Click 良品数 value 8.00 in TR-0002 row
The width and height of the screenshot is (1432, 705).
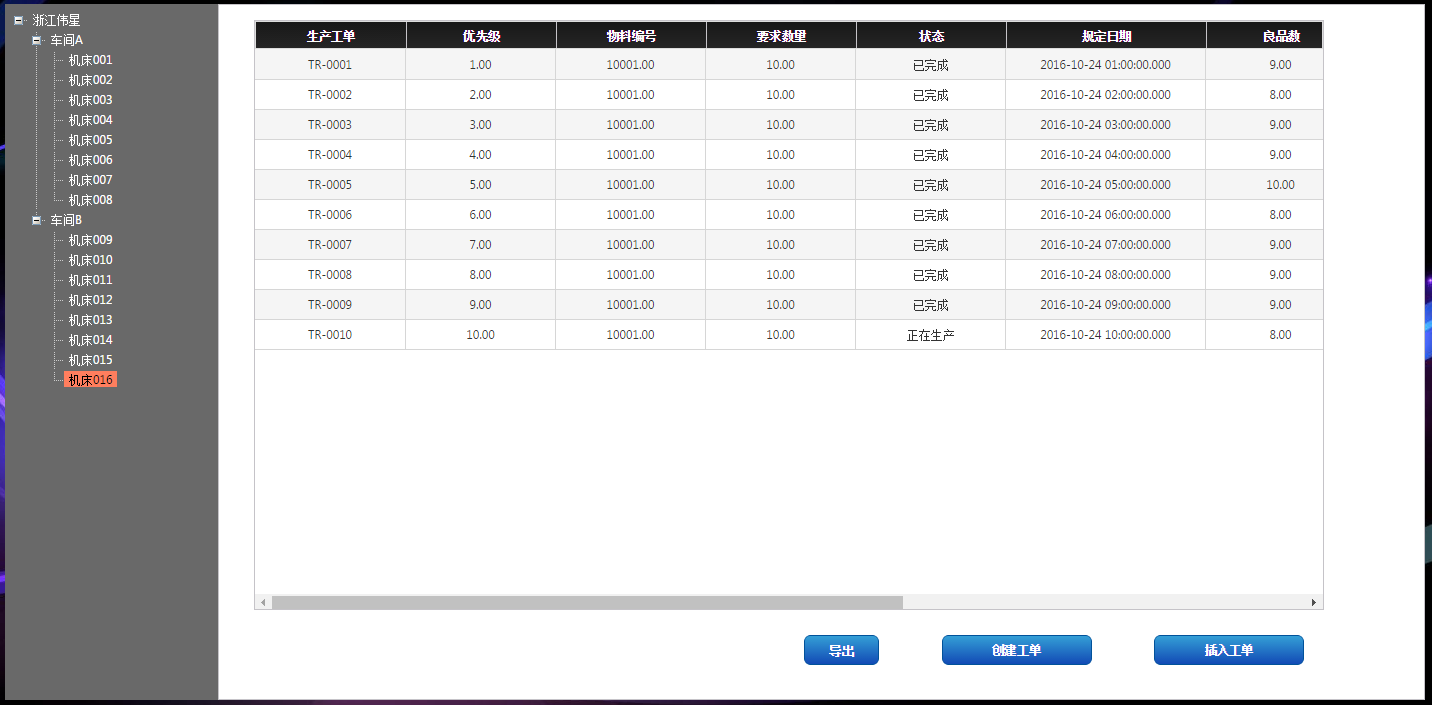pos(1265,95)
